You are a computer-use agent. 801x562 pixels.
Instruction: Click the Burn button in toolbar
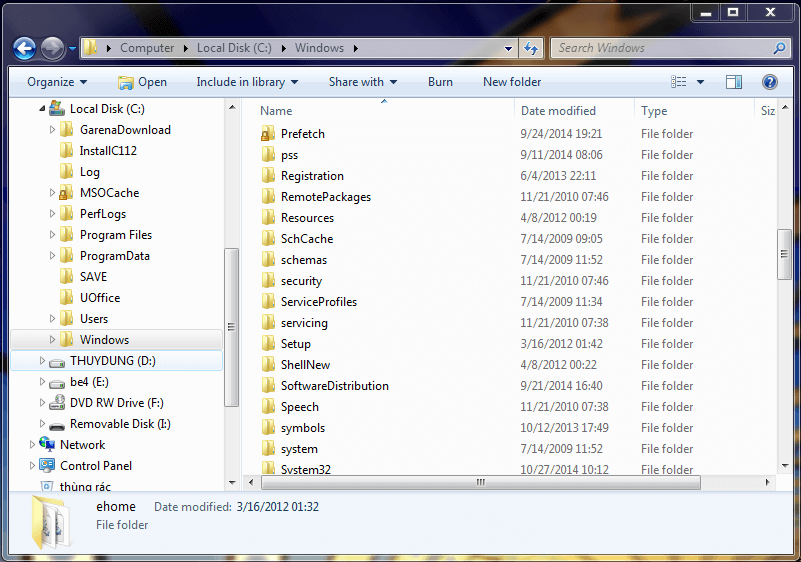pyautogui.click(x=440, y=82)
